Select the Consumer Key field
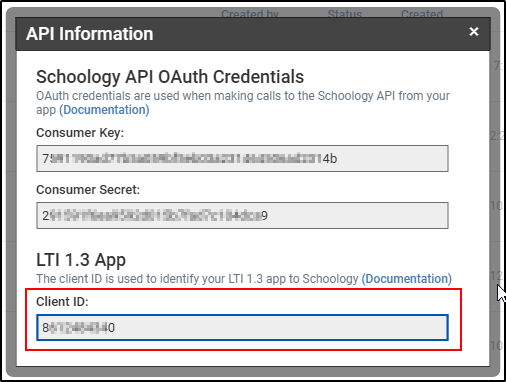506x382 pixels. click(x=242, y=159)
